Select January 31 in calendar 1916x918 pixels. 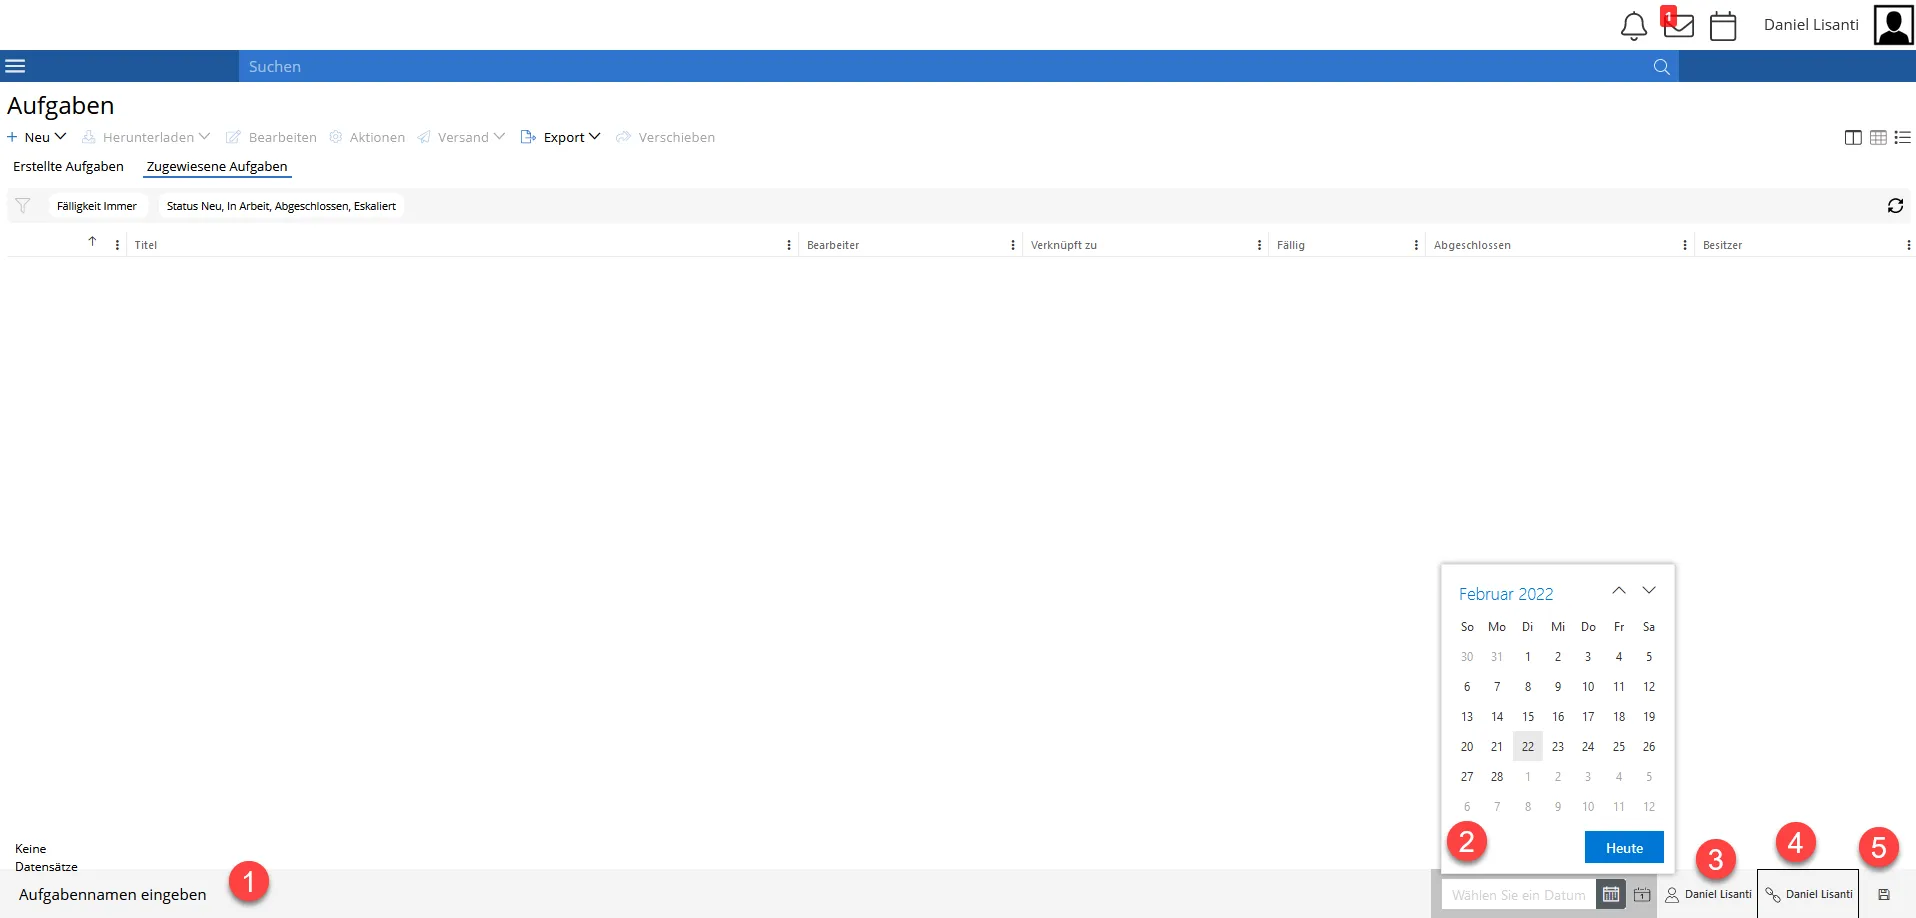(x=1497, y=656)
